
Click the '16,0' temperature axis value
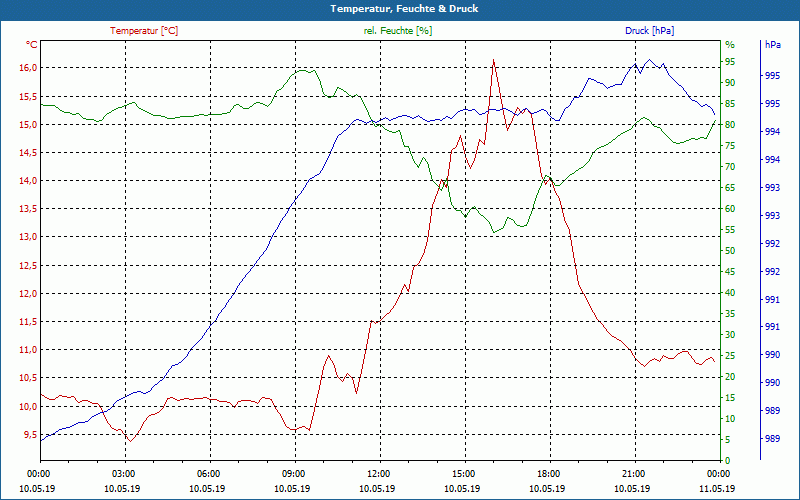click(x=29, y=68)
